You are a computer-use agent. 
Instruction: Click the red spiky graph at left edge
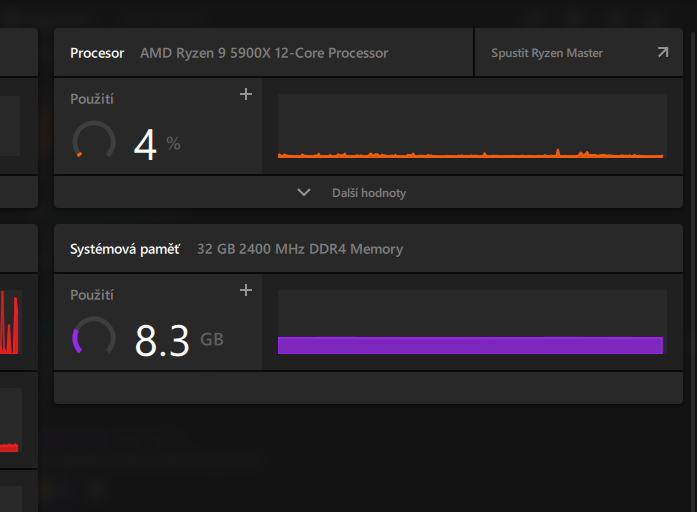tap(9, 322)
